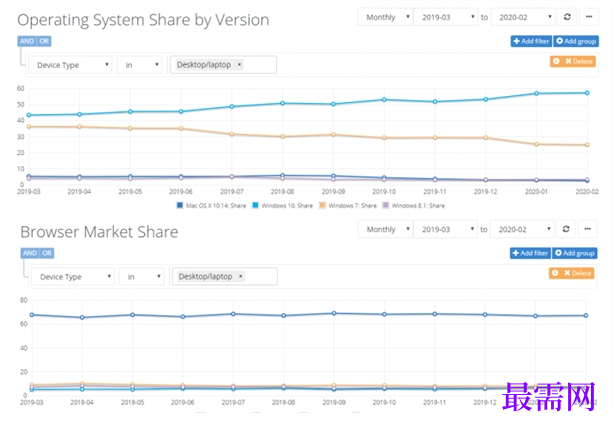
Task: Open more options for Operating System chart
Action: [x=589, y=17]
